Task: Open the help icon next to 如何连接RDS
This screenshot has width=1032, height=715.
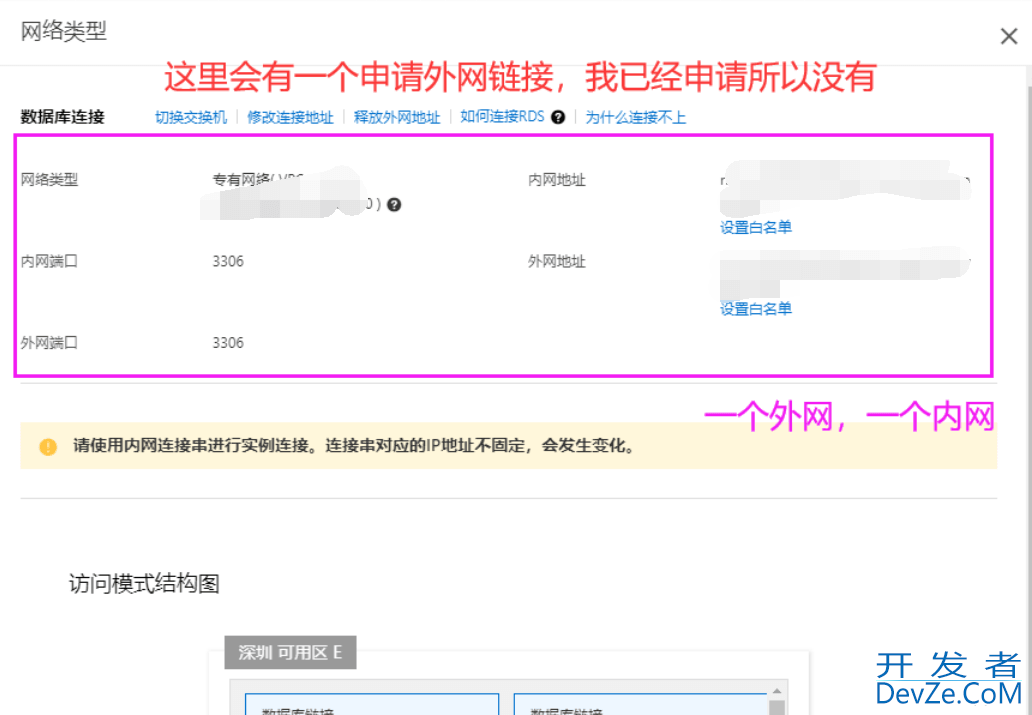Action: tap(558, 117)
